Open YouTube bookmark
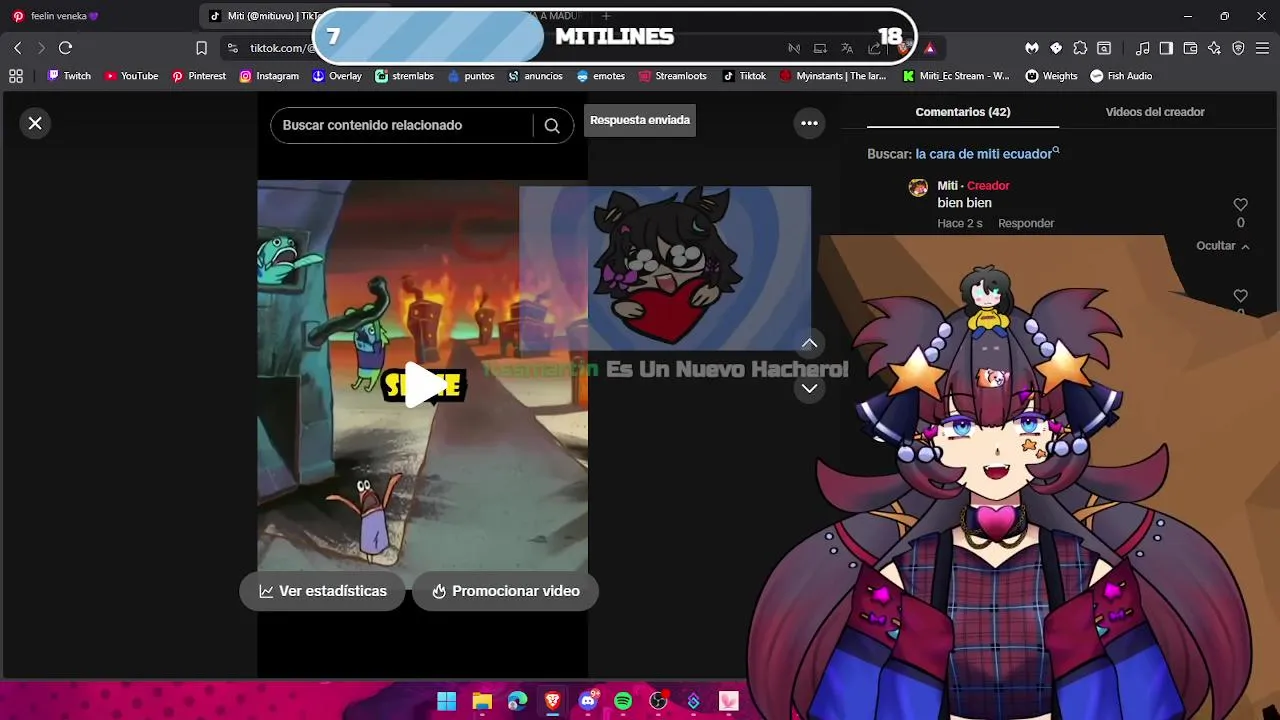The image size is (1280, 720). click(131, 76)
